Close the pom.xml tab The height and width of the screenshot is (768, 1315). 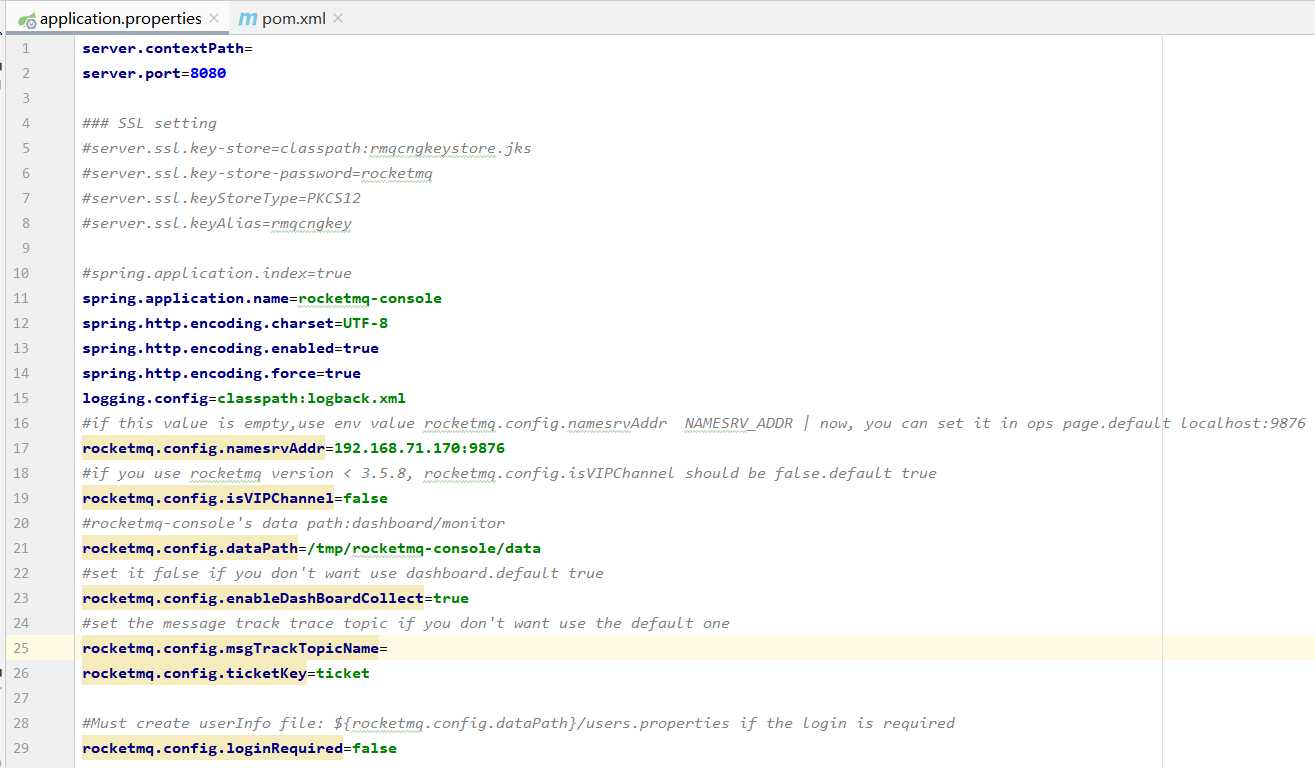click(337, 18)
